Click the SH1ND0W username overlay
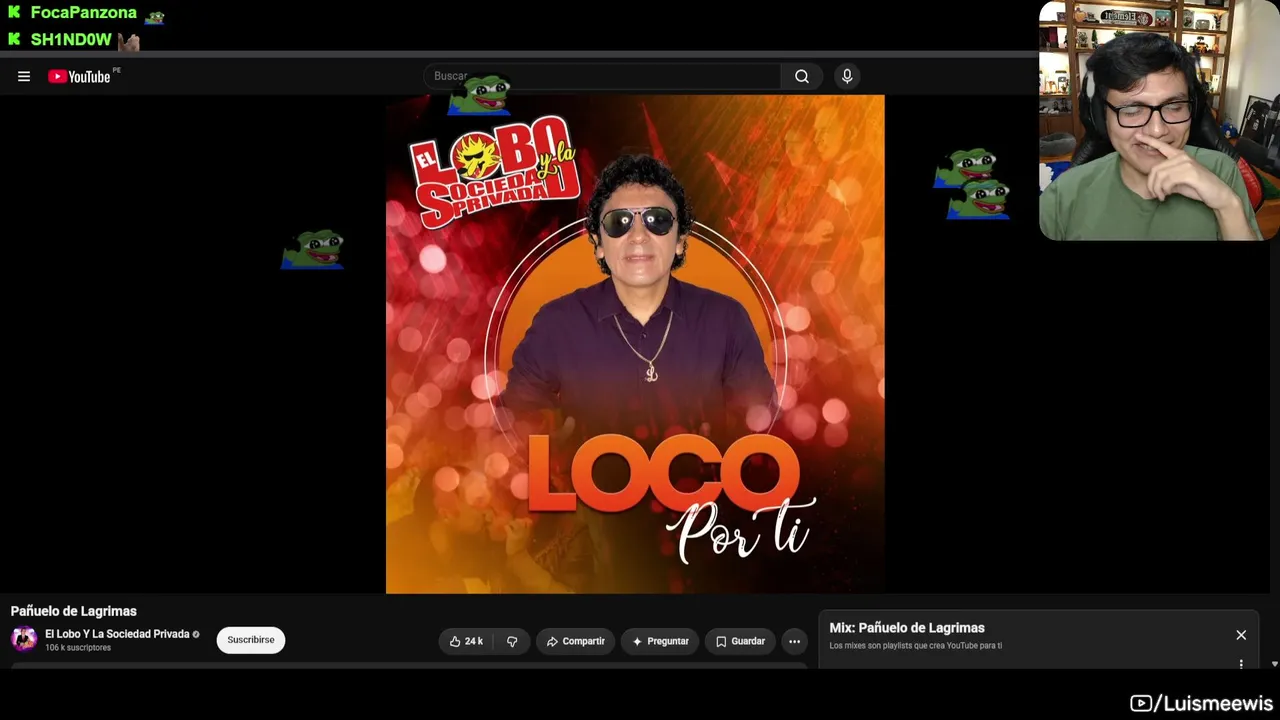Screen dimensions: 1280x720 point(71,40)
